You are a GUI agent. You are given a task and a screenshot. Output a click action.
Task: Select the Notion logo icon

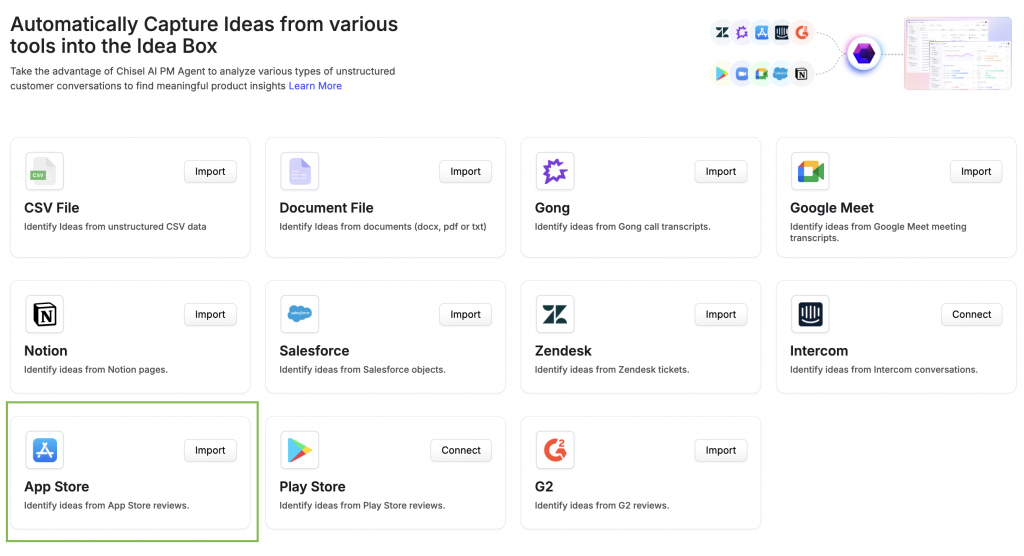point(44,315)
